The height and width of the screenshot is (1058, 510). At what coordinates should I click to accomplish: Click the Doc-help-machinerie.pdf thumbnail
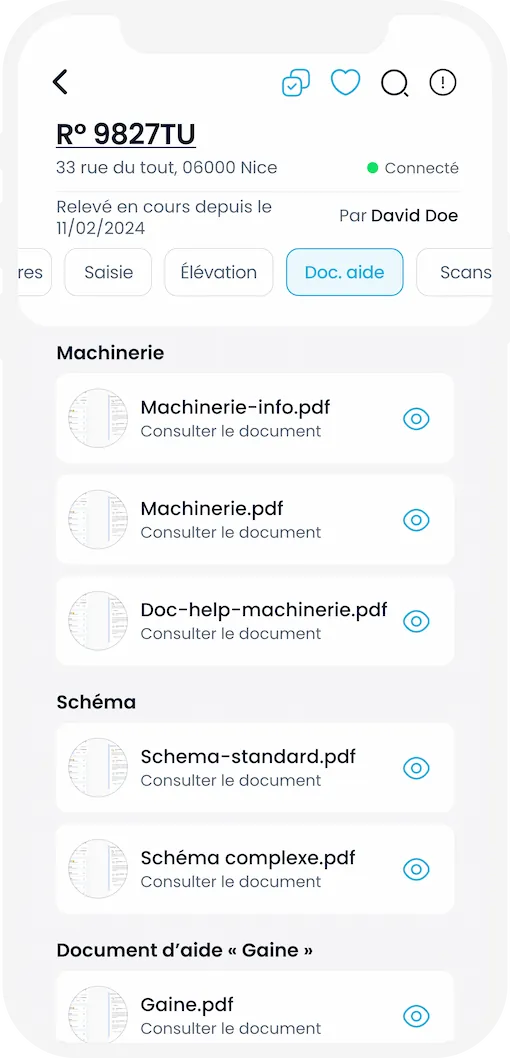point(98,621)
